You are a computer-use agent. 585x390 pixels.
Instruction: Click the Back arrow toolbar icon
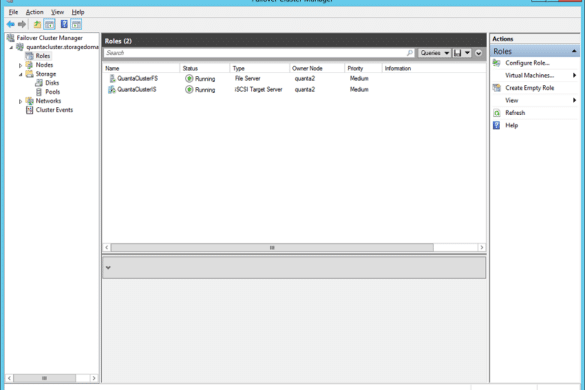pos(10,25)
